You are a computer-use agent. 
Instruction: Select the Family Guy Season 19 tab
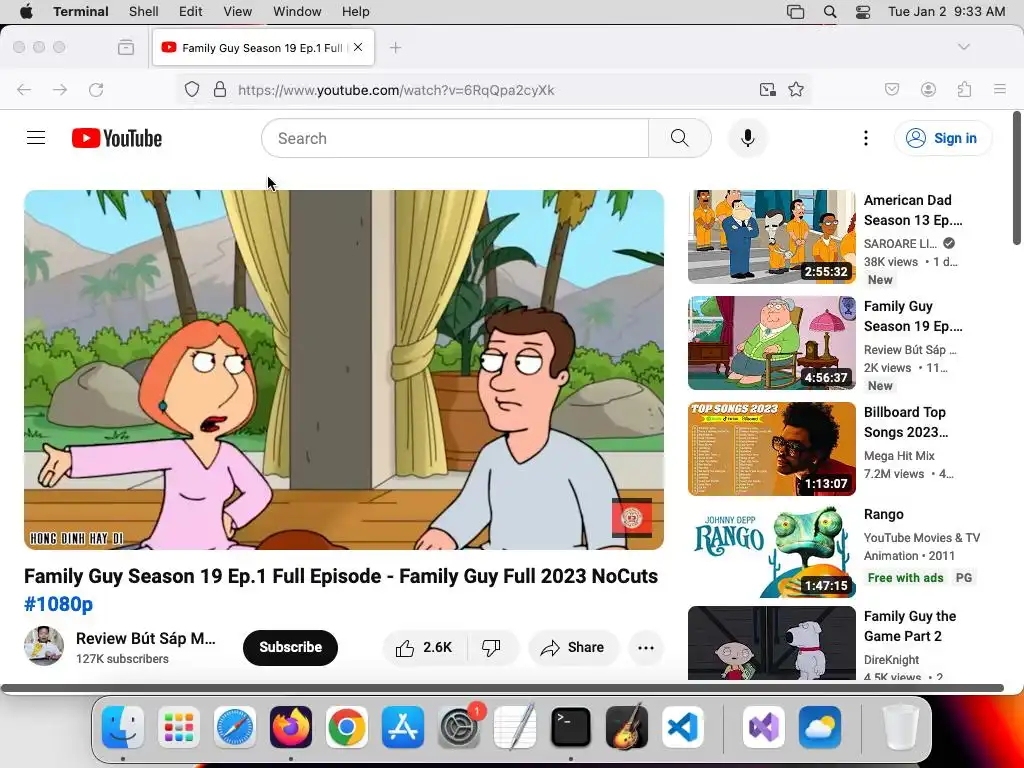pos(263,47)
